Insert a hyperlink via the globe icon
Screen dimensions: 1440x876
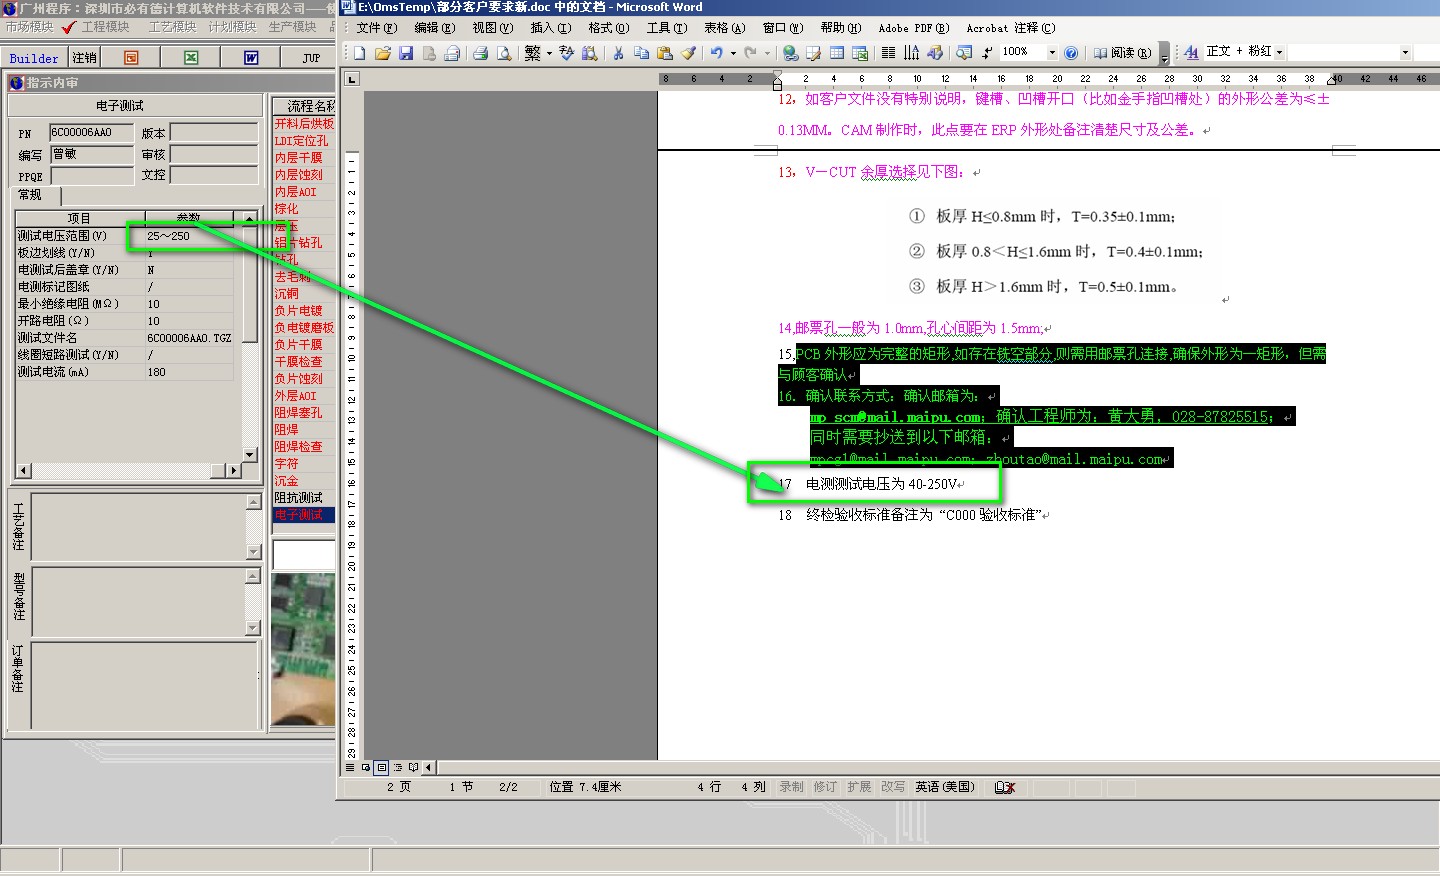click(791, 53)
